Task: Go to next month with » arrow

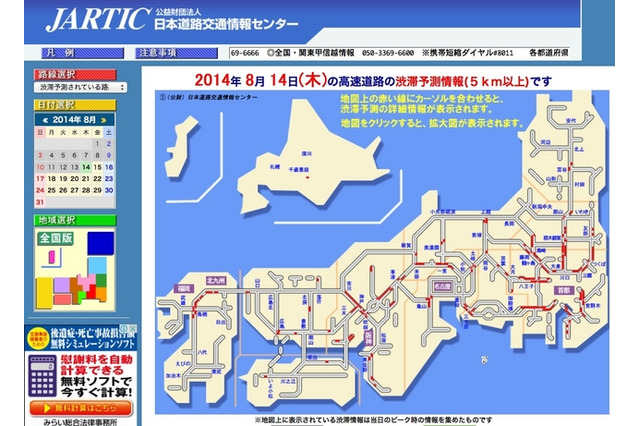Action: point(104,120)
